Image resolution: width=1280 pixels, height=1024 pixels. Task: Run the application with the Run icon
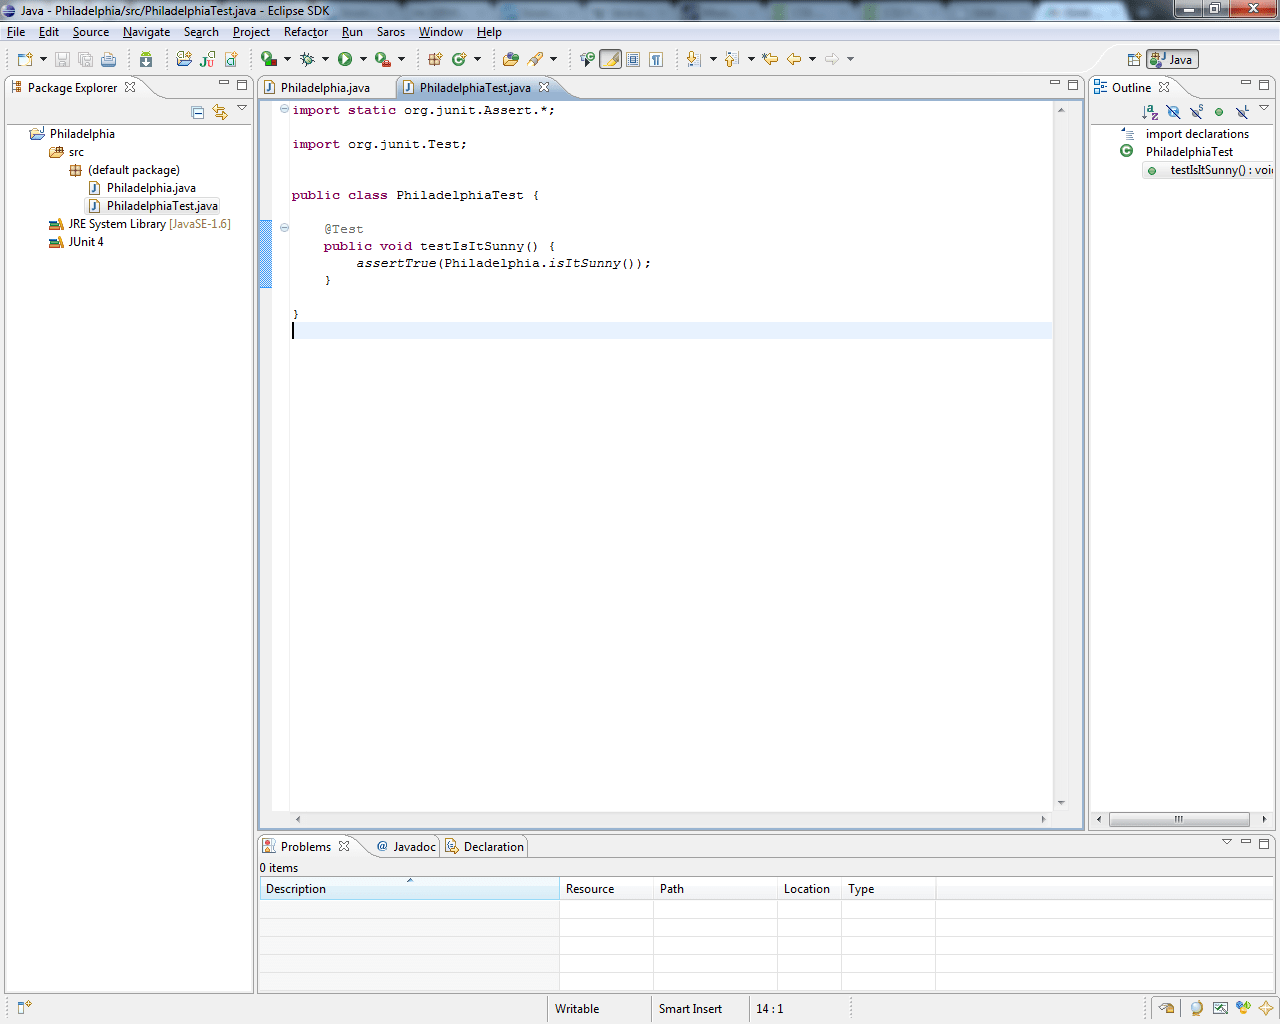click(x=345, y=59)
